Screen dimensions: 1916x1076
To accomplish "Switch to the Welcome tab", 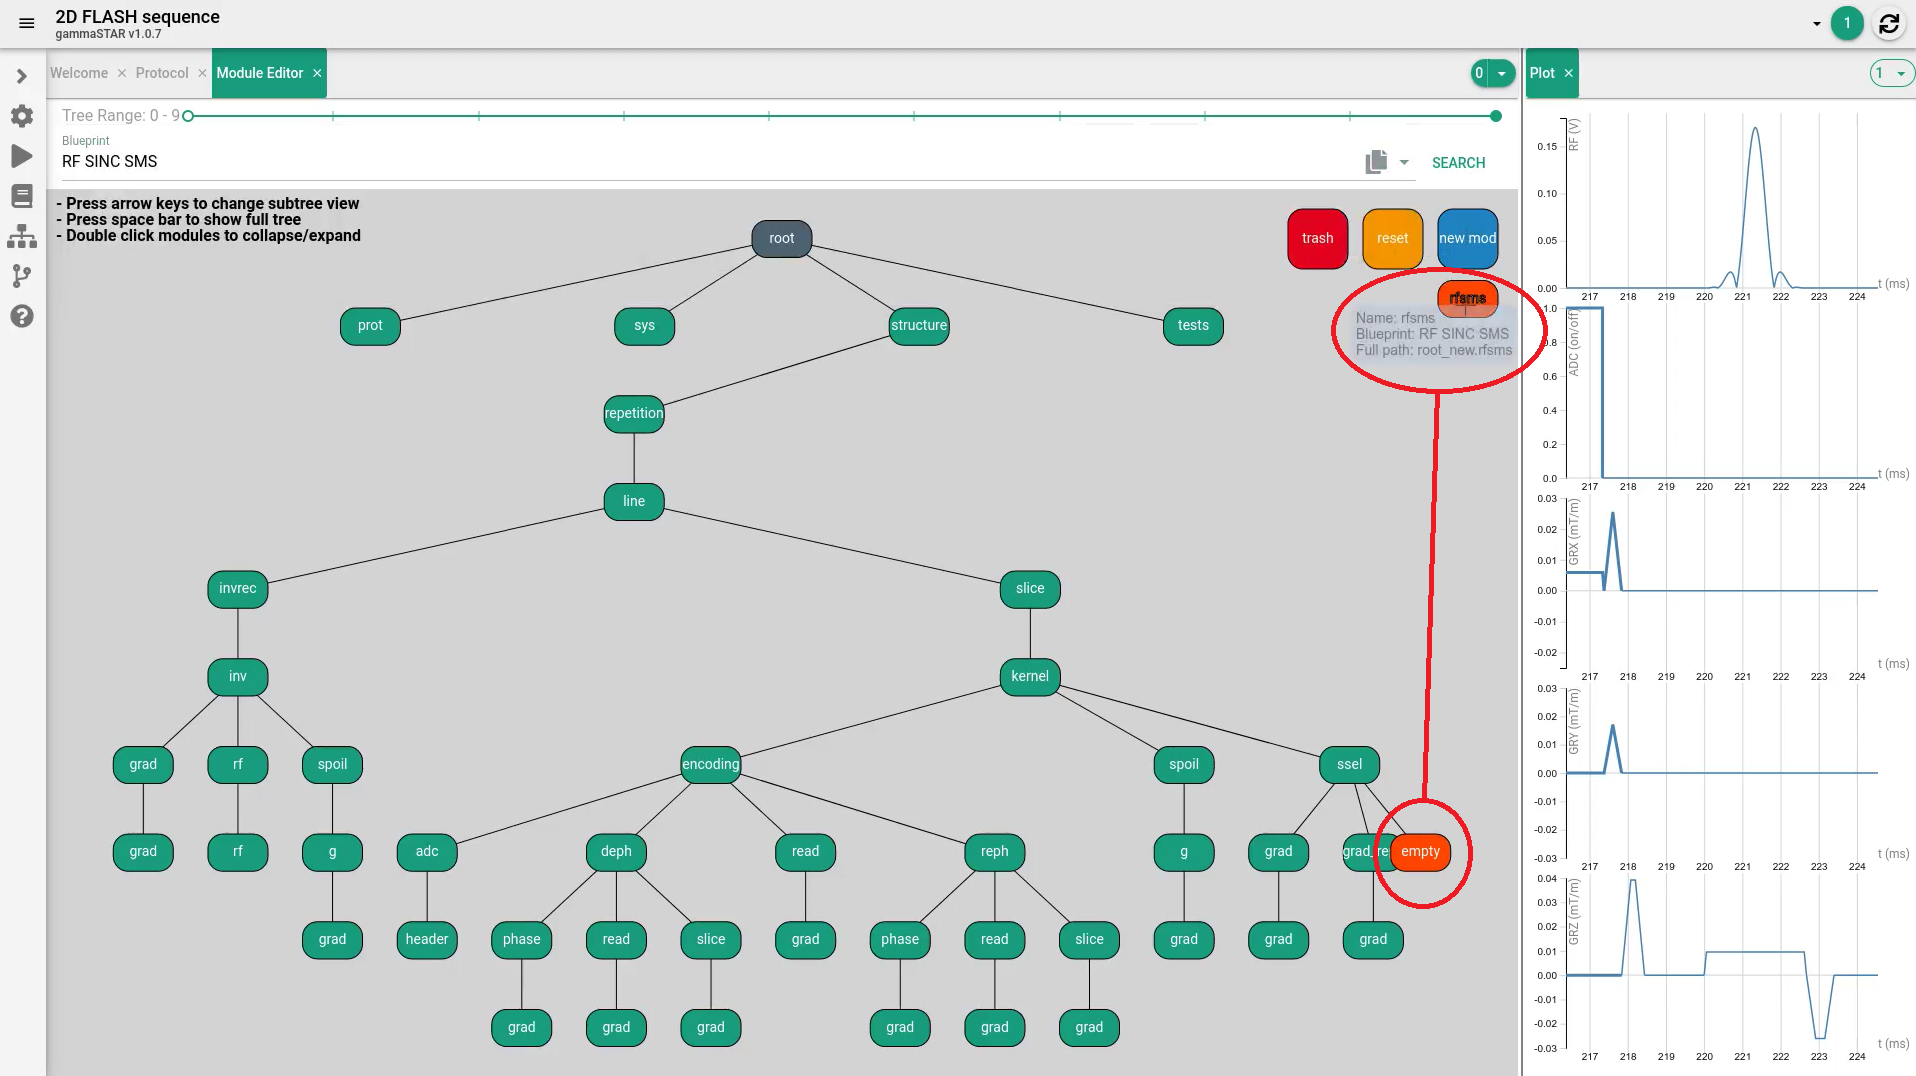I will (79, 73).
